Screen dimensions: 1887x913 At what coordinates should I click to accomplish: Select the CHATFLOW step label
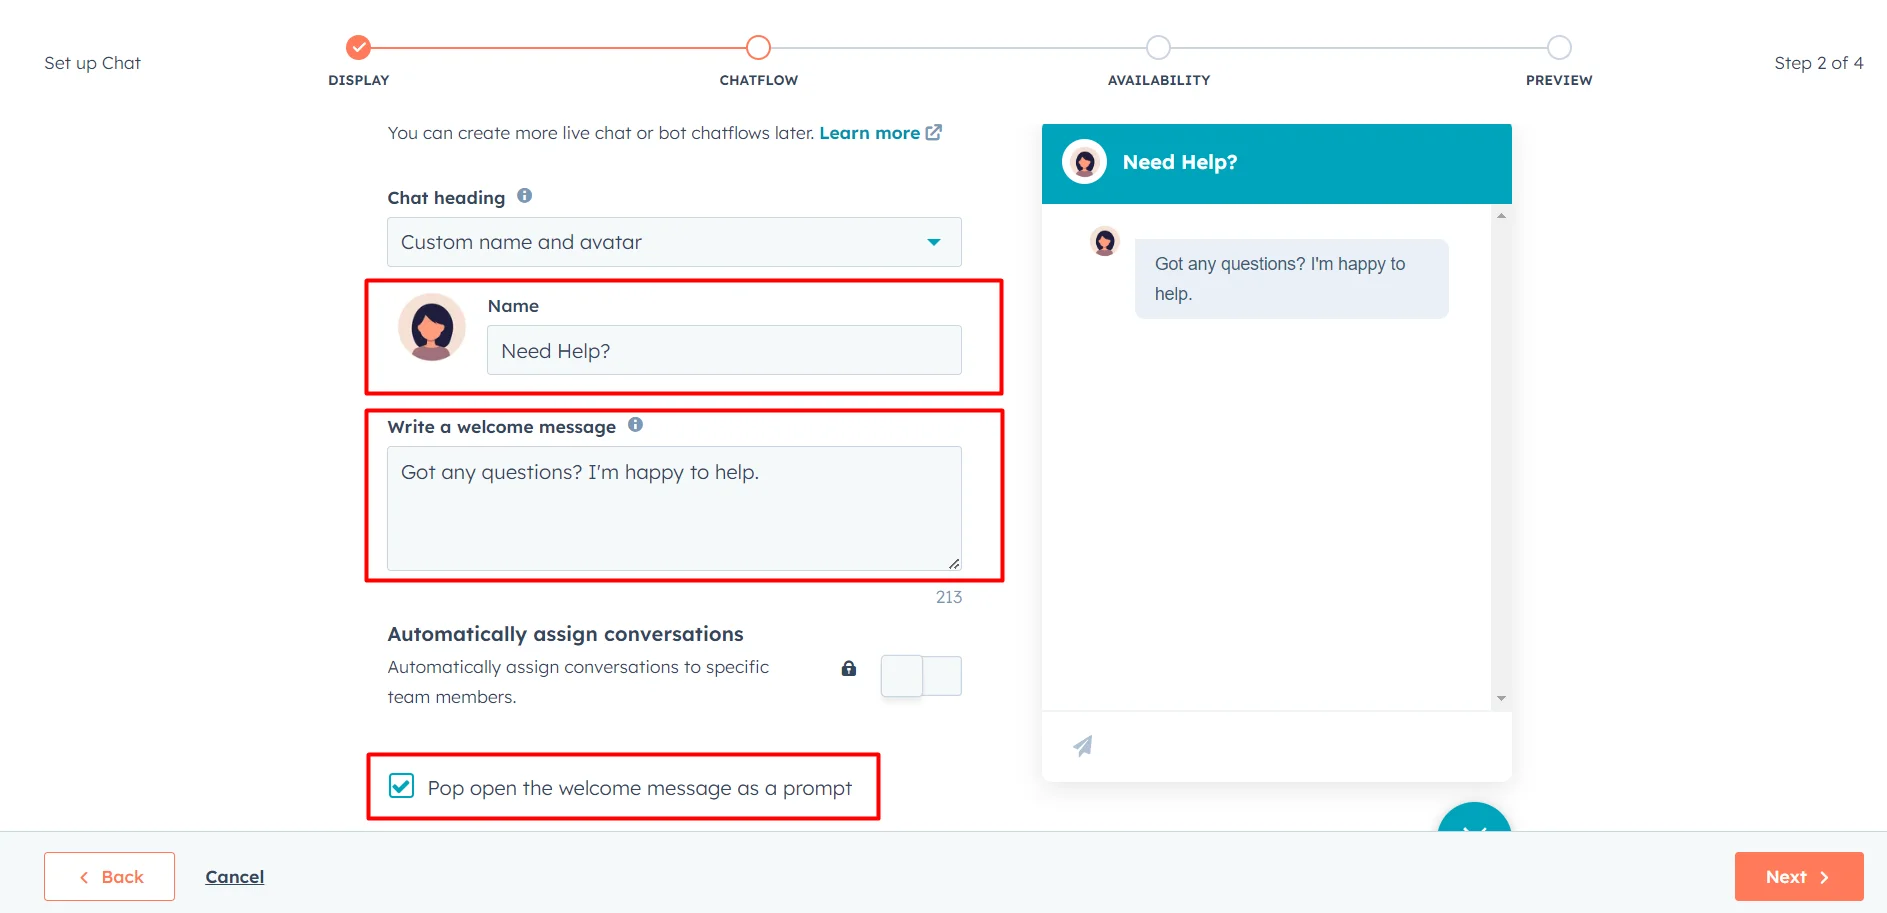coord(758,80)
